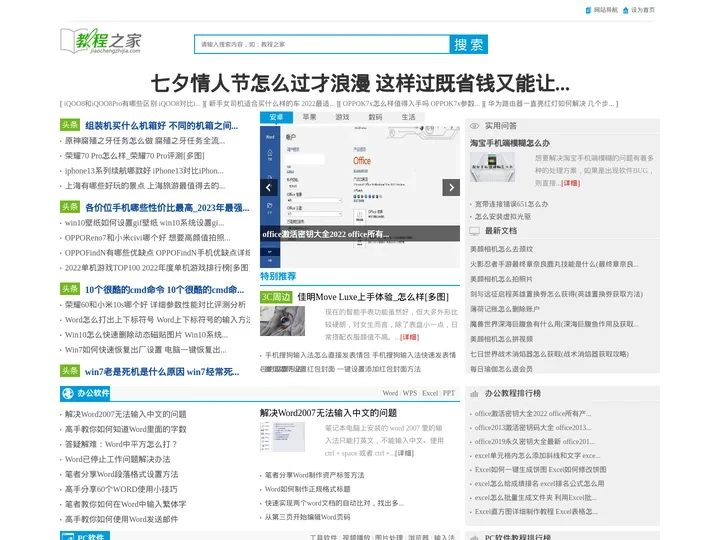The image size is (720, 540).
Task: Open 美颜相机怎么去颈纹 document
Action: coord(501,249)
